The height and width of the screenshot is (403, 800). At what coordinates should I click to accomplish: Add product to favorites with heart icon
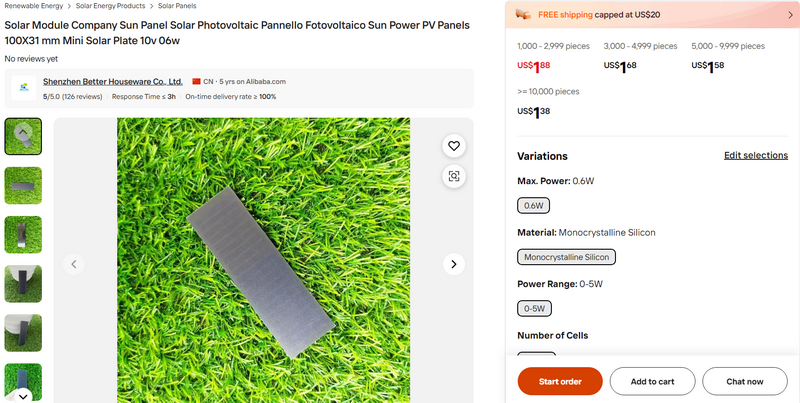point(454,146)
